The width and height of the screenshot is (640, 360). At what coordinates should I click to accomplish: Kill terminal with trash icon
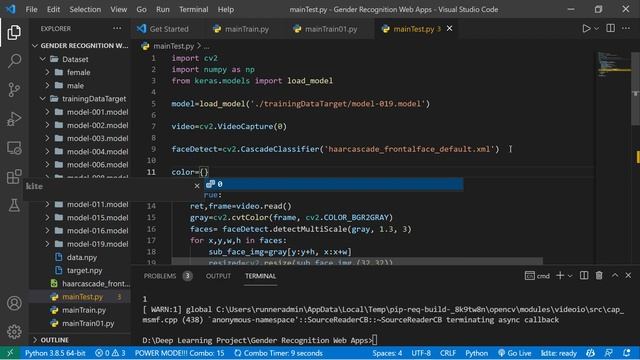tap(599, 276)
